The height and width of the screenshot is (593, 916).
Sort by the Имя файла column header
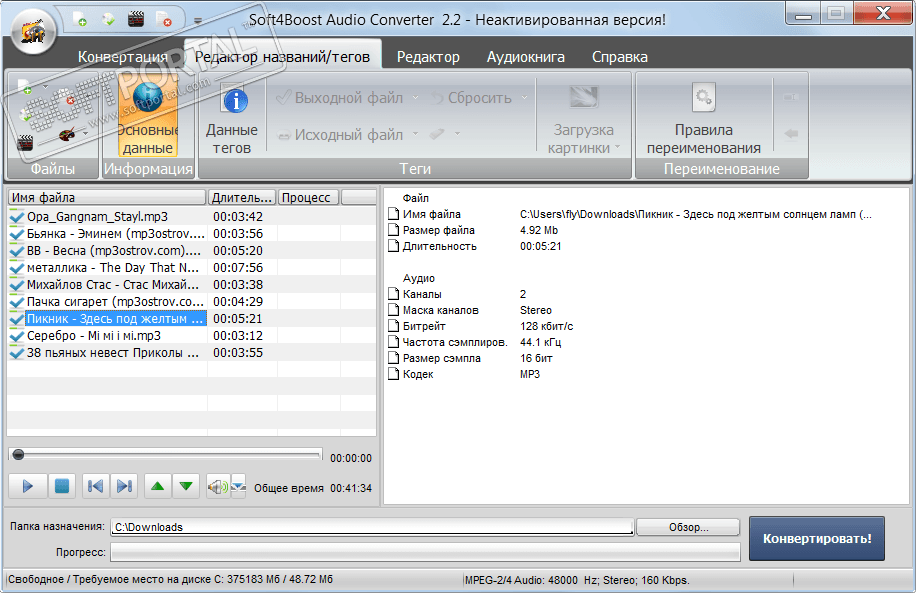tap(107, 197)
